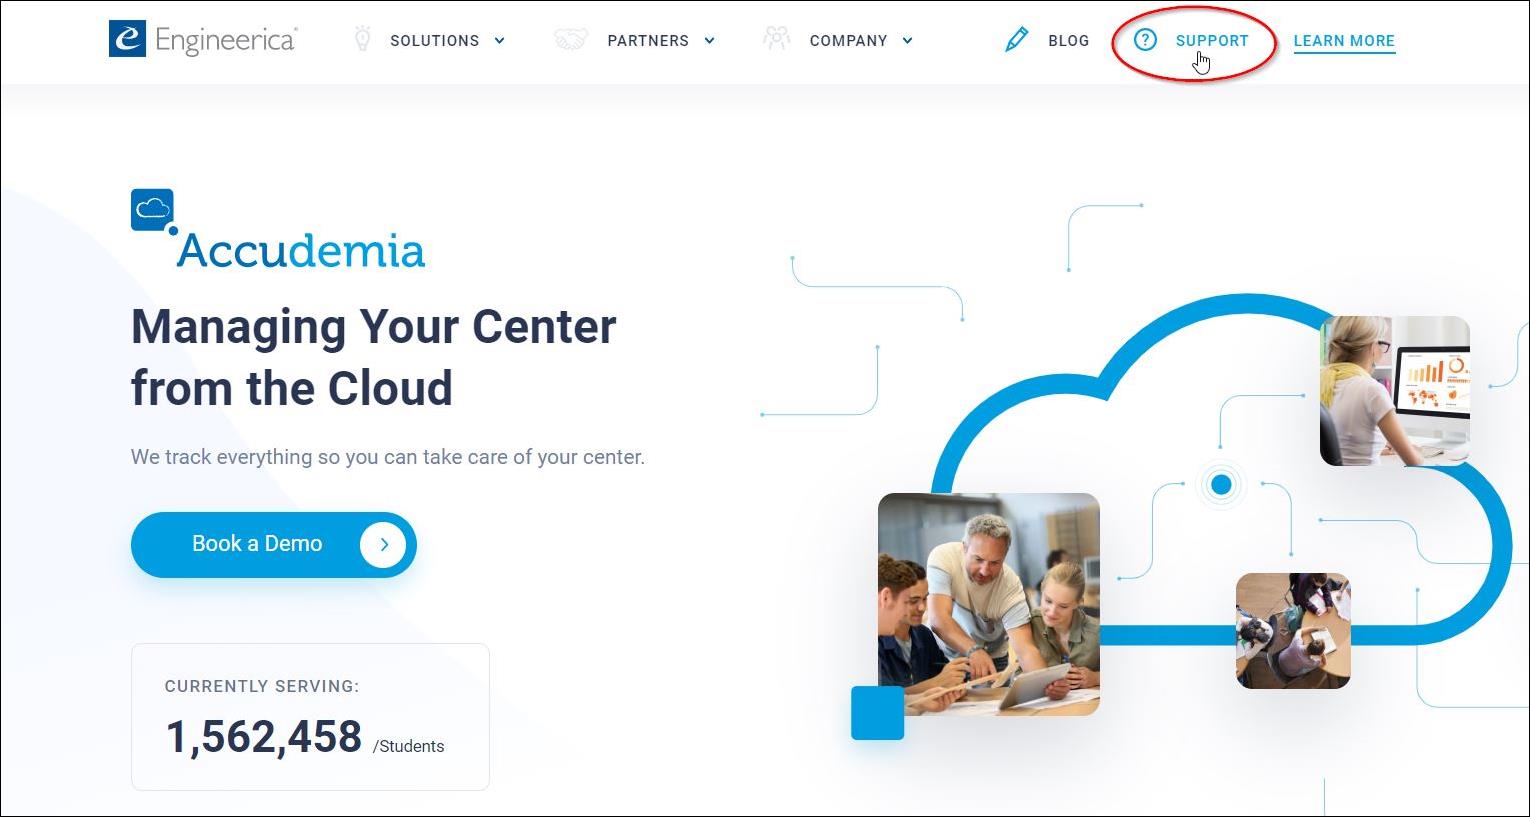
Task: Expand the Solutions dropdown chevron
Action: [500, 41]
